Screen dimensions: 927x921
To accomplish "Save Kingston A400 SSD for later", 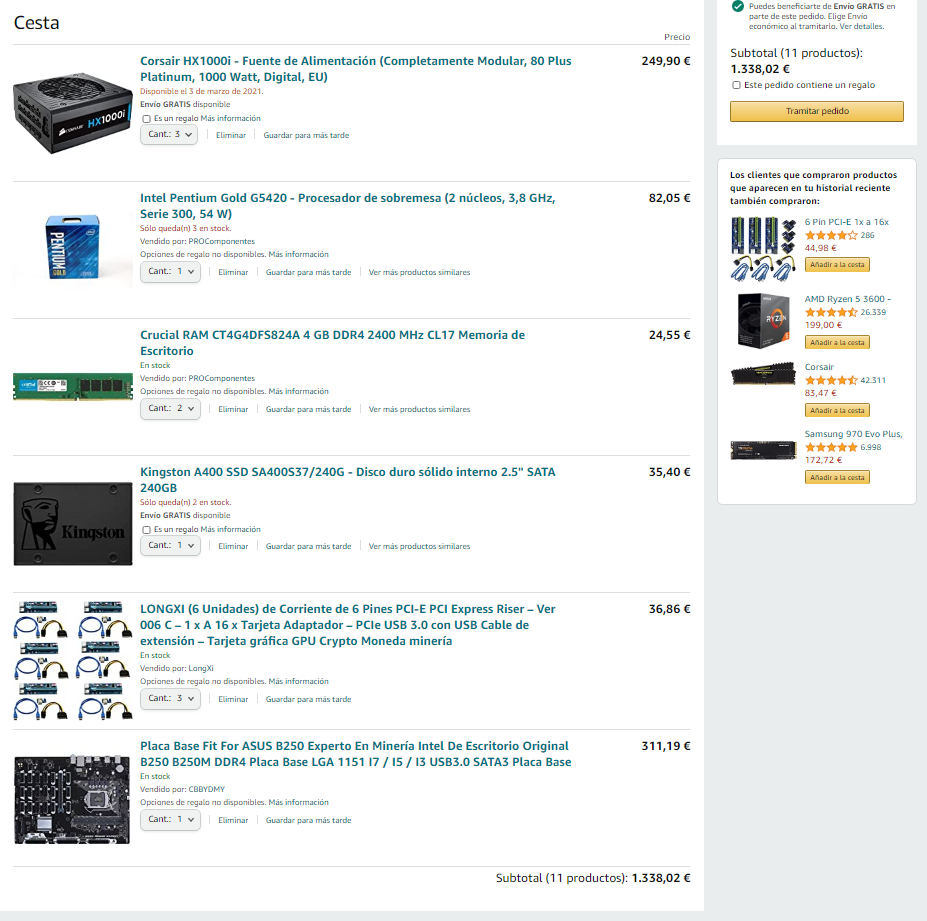I will (309, 546).
